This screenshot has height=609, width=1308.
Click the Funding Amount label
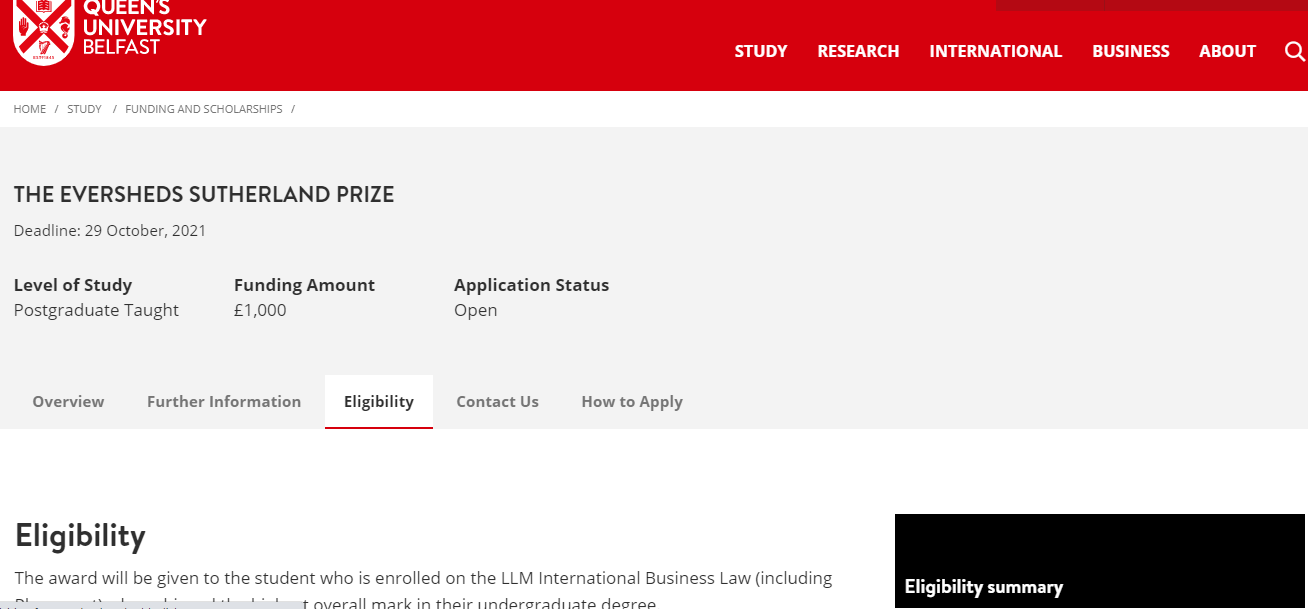[x=304, y=285]
